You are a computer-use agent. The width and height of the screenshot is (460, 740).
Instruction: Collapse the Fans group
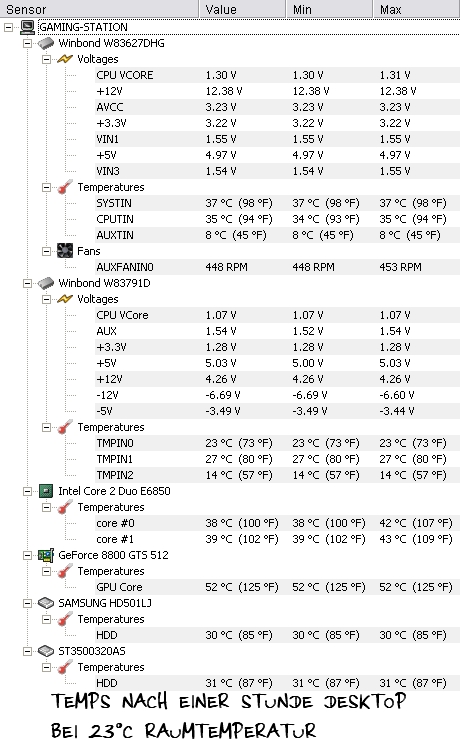(46, 251)
